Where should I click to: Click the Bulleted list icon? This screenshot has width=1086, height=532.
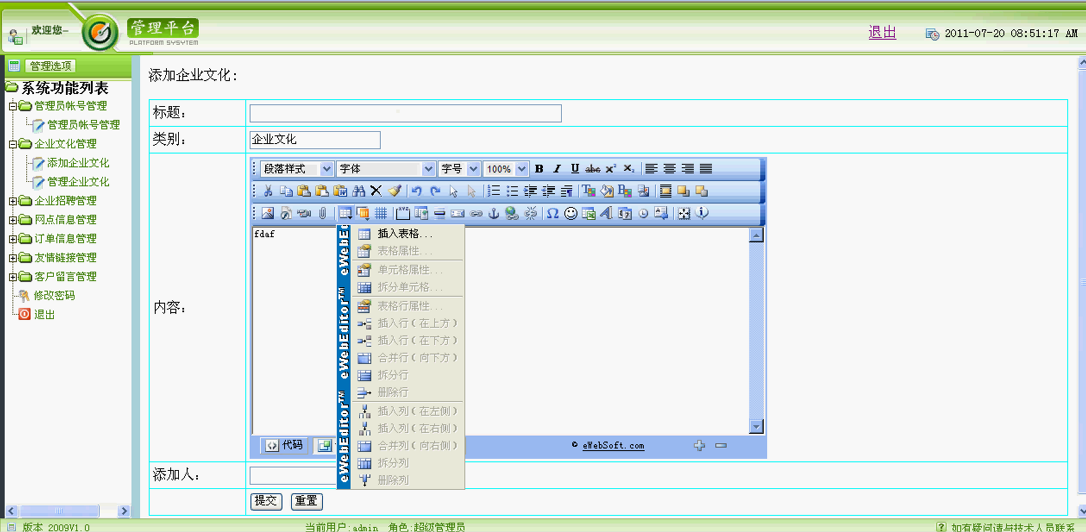click(513, 190)
